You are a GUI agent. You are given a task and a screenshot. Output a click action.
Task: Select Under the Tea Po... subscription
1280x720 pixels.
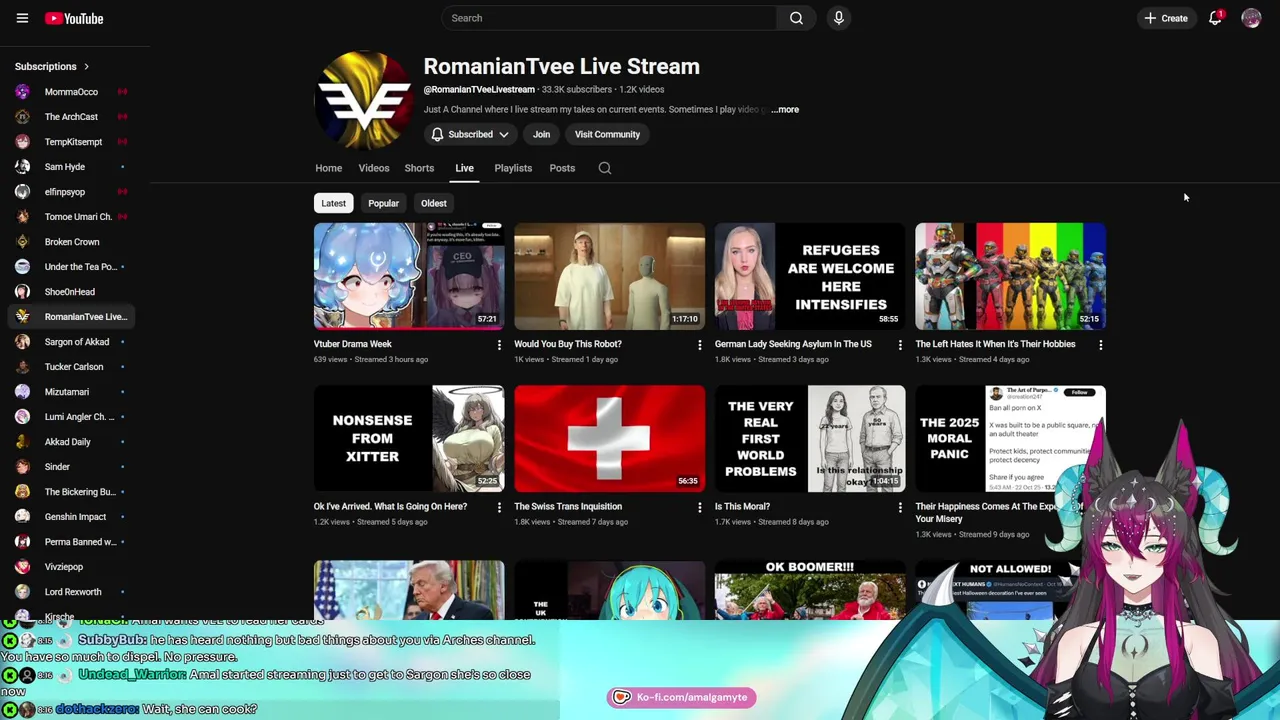tap(72, 267)
